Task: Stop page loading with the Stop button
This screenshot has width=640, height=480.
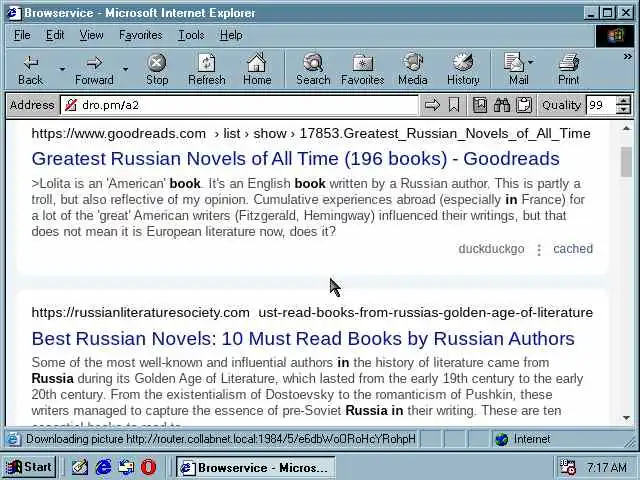Action: click(157, 69)
